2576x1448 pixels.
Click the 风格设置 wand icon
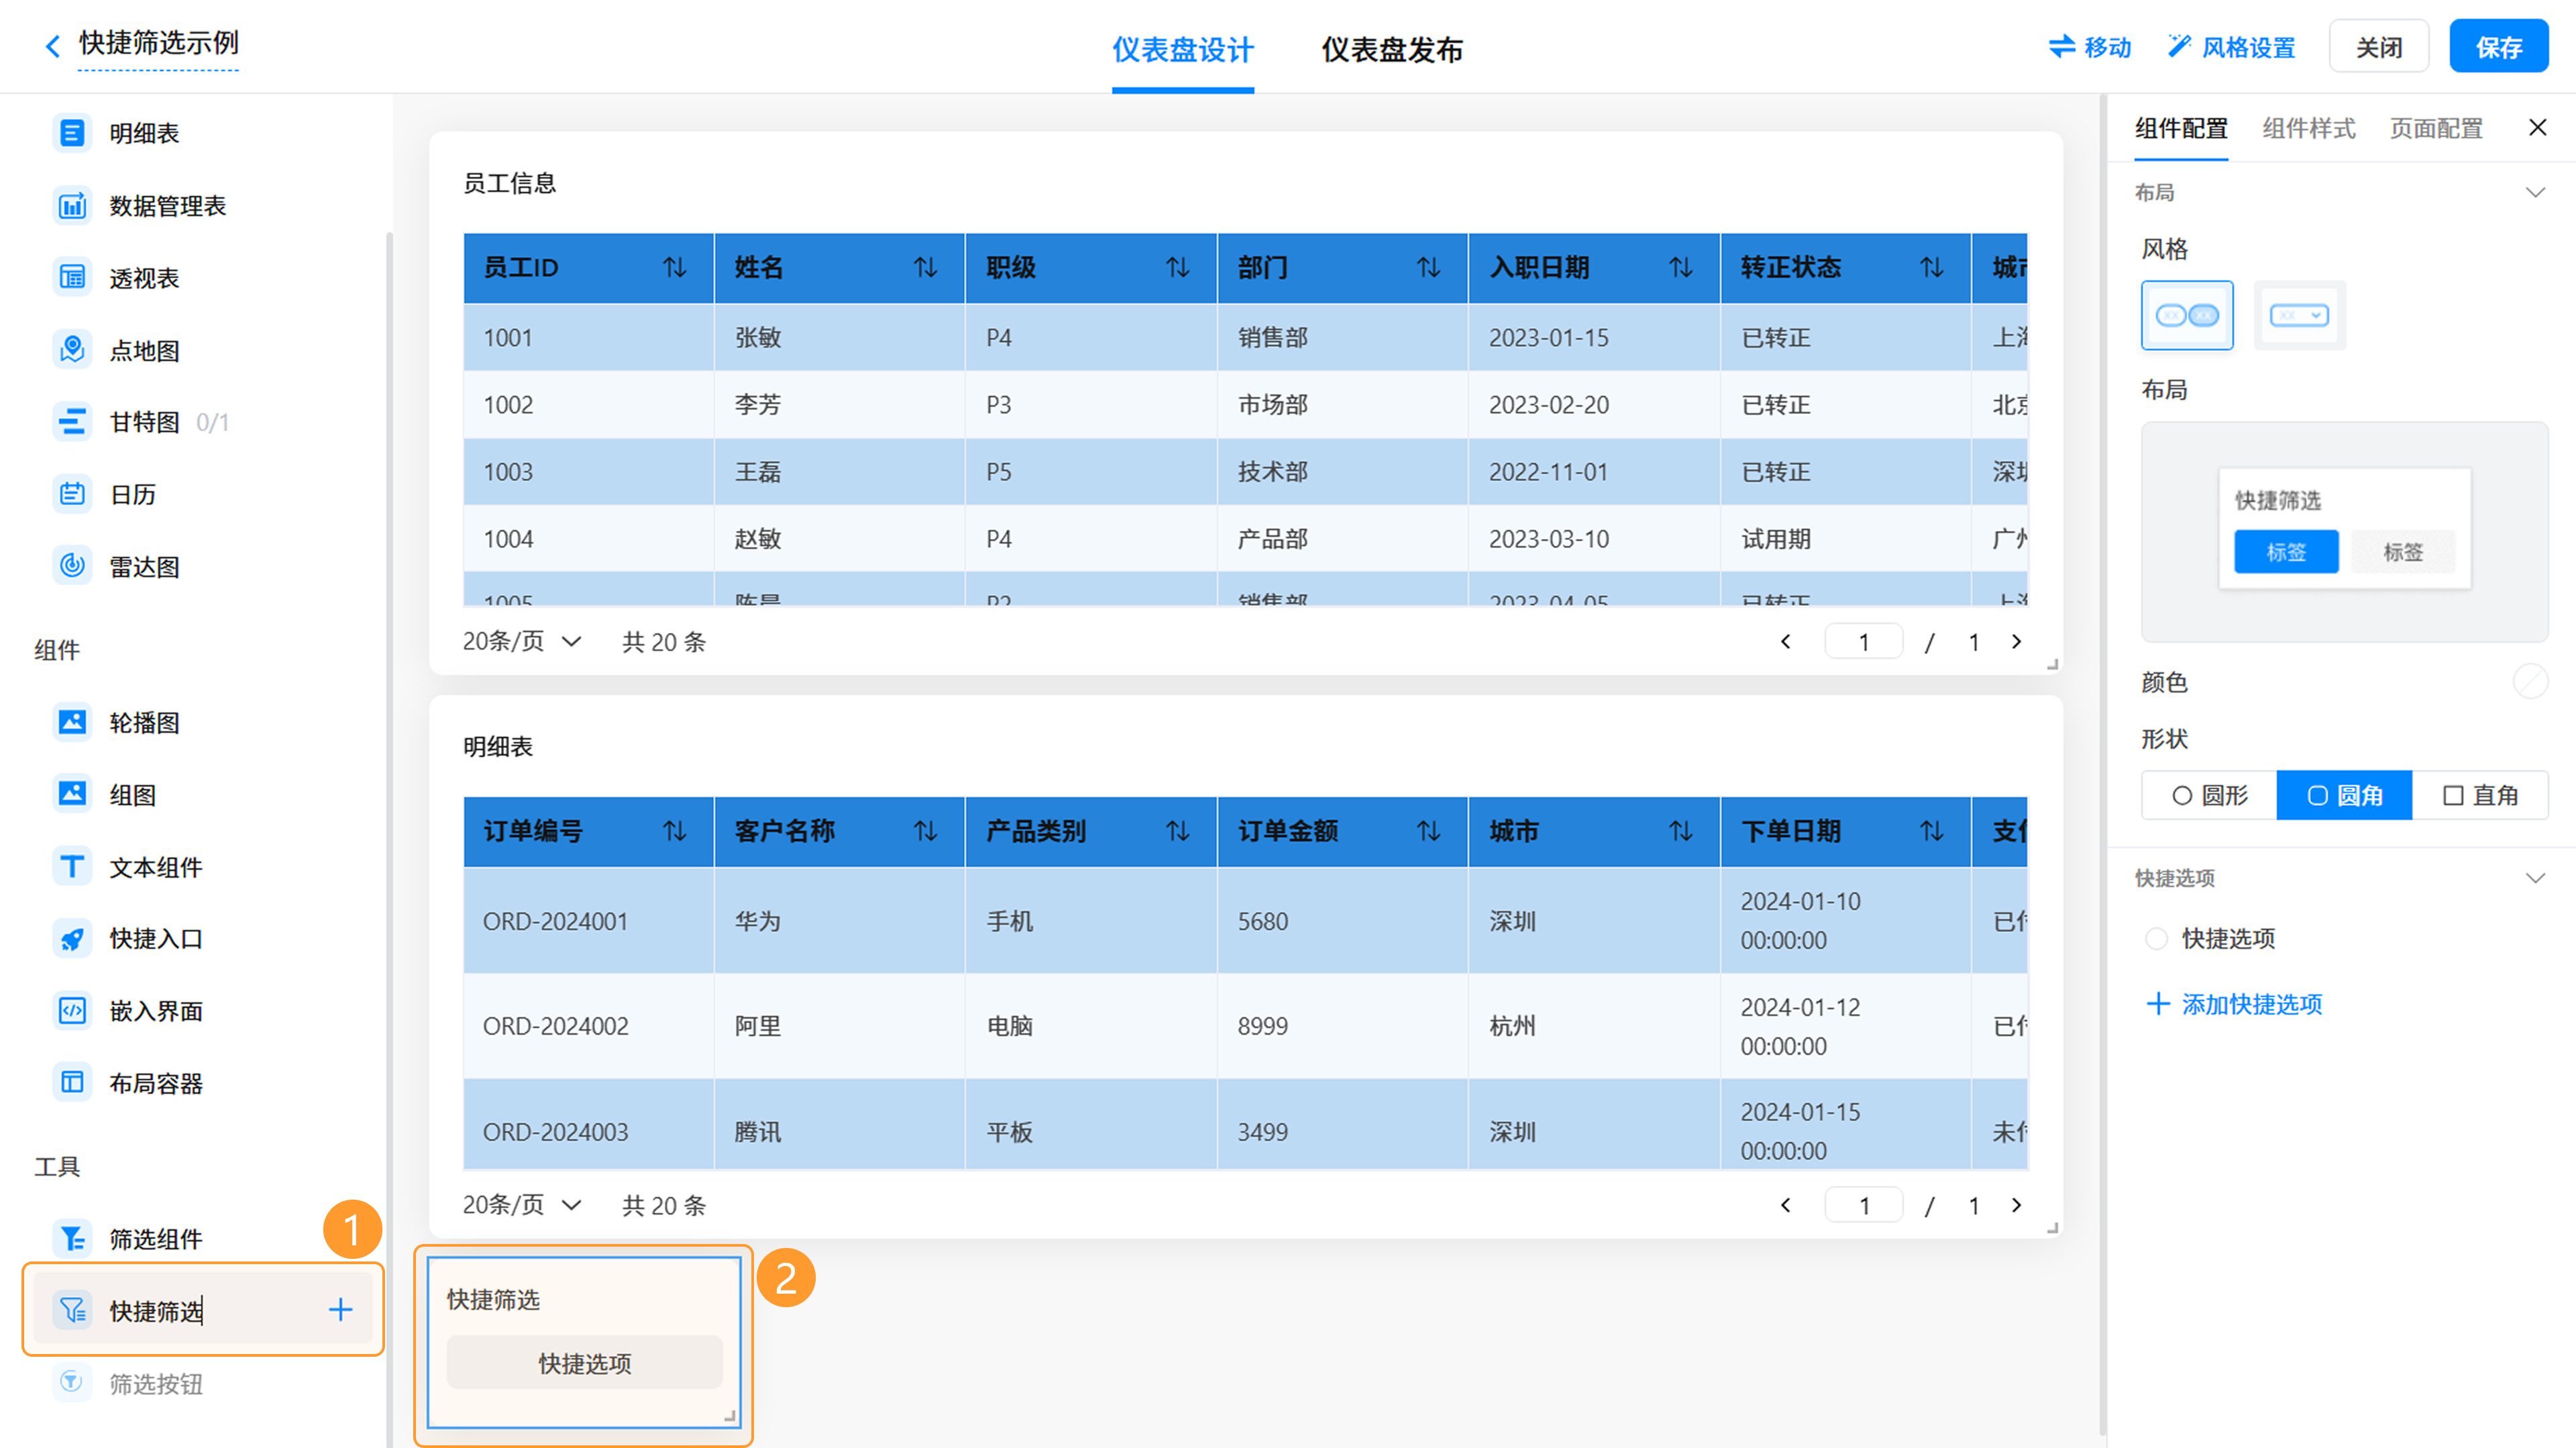point(2179,47)
